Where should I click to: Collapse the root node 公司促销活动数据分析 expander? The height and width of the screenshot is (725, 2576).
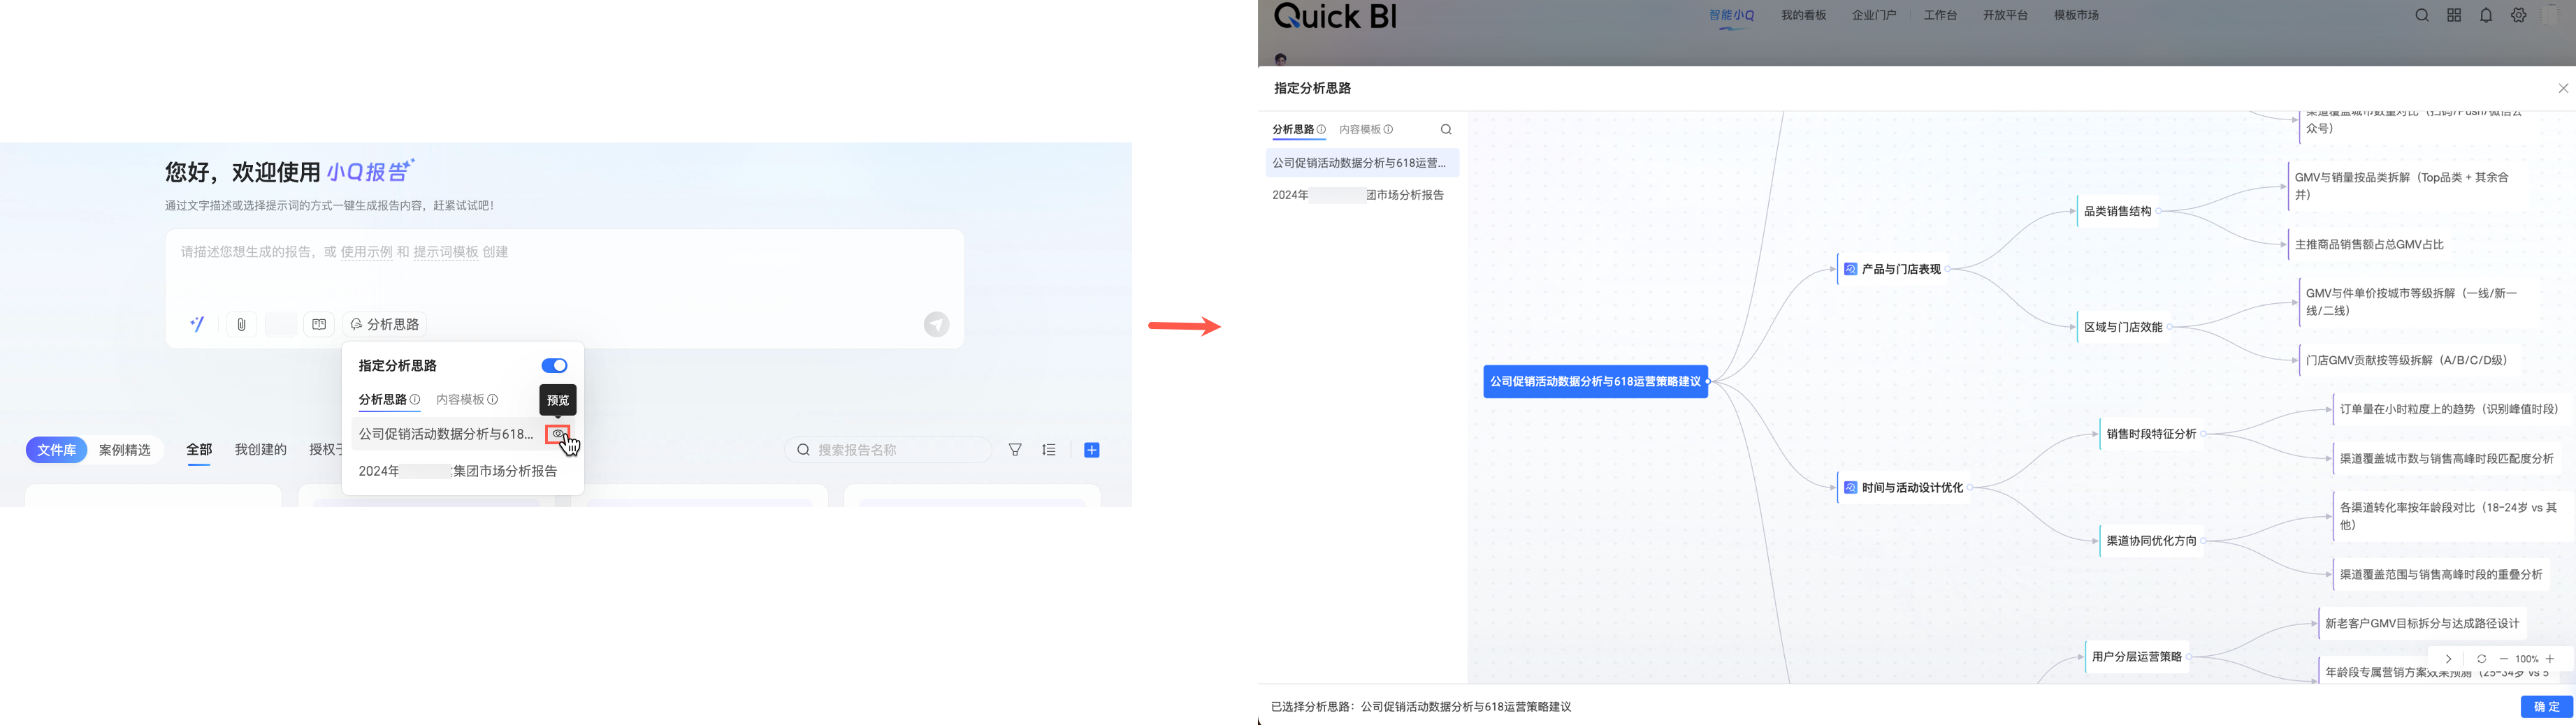(1708, 381)
